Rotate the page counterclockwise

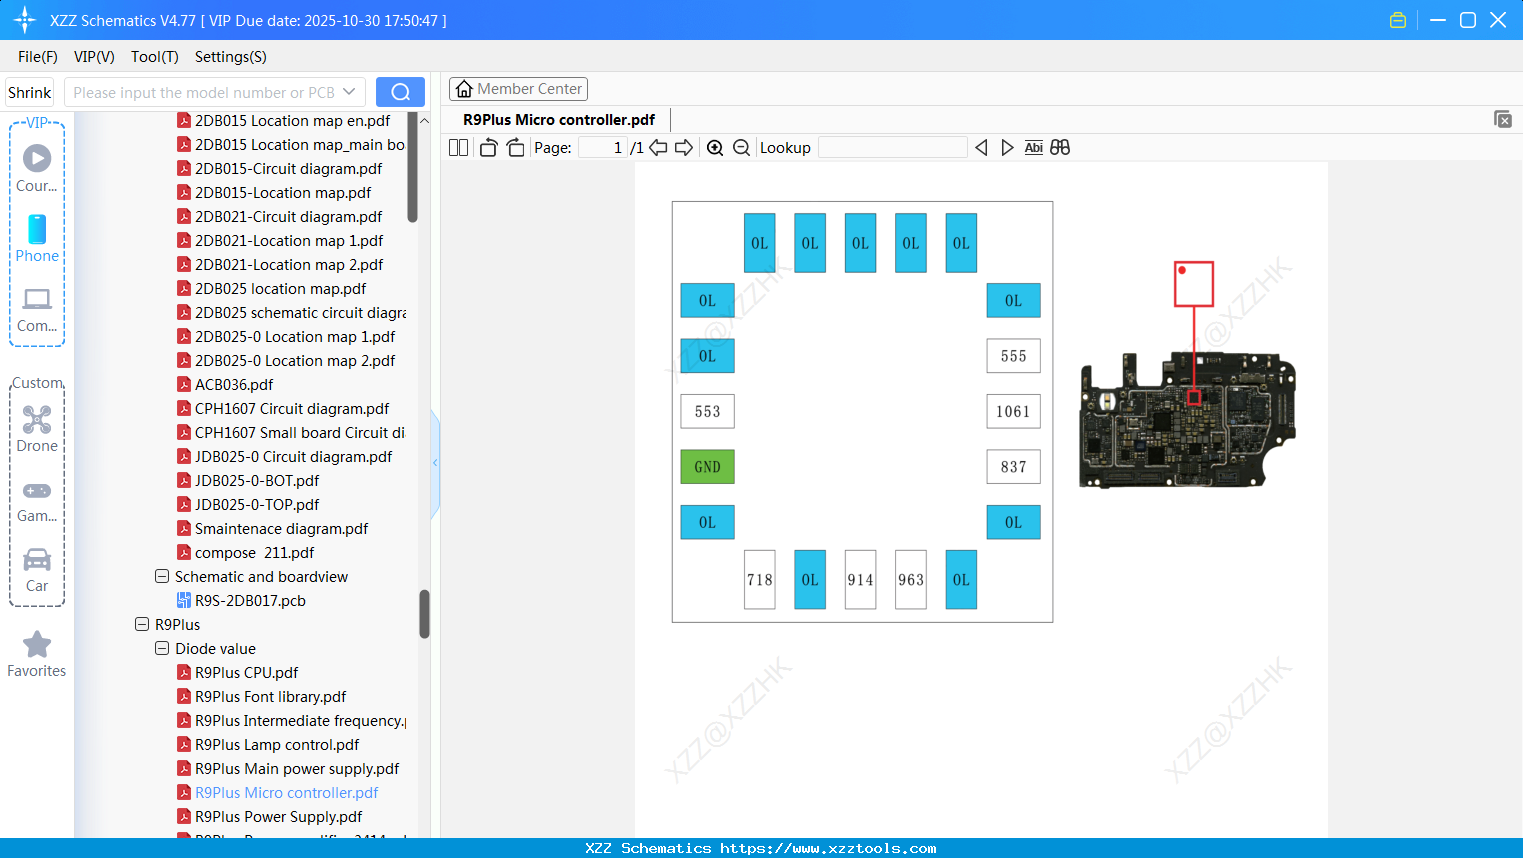point(488,148)
